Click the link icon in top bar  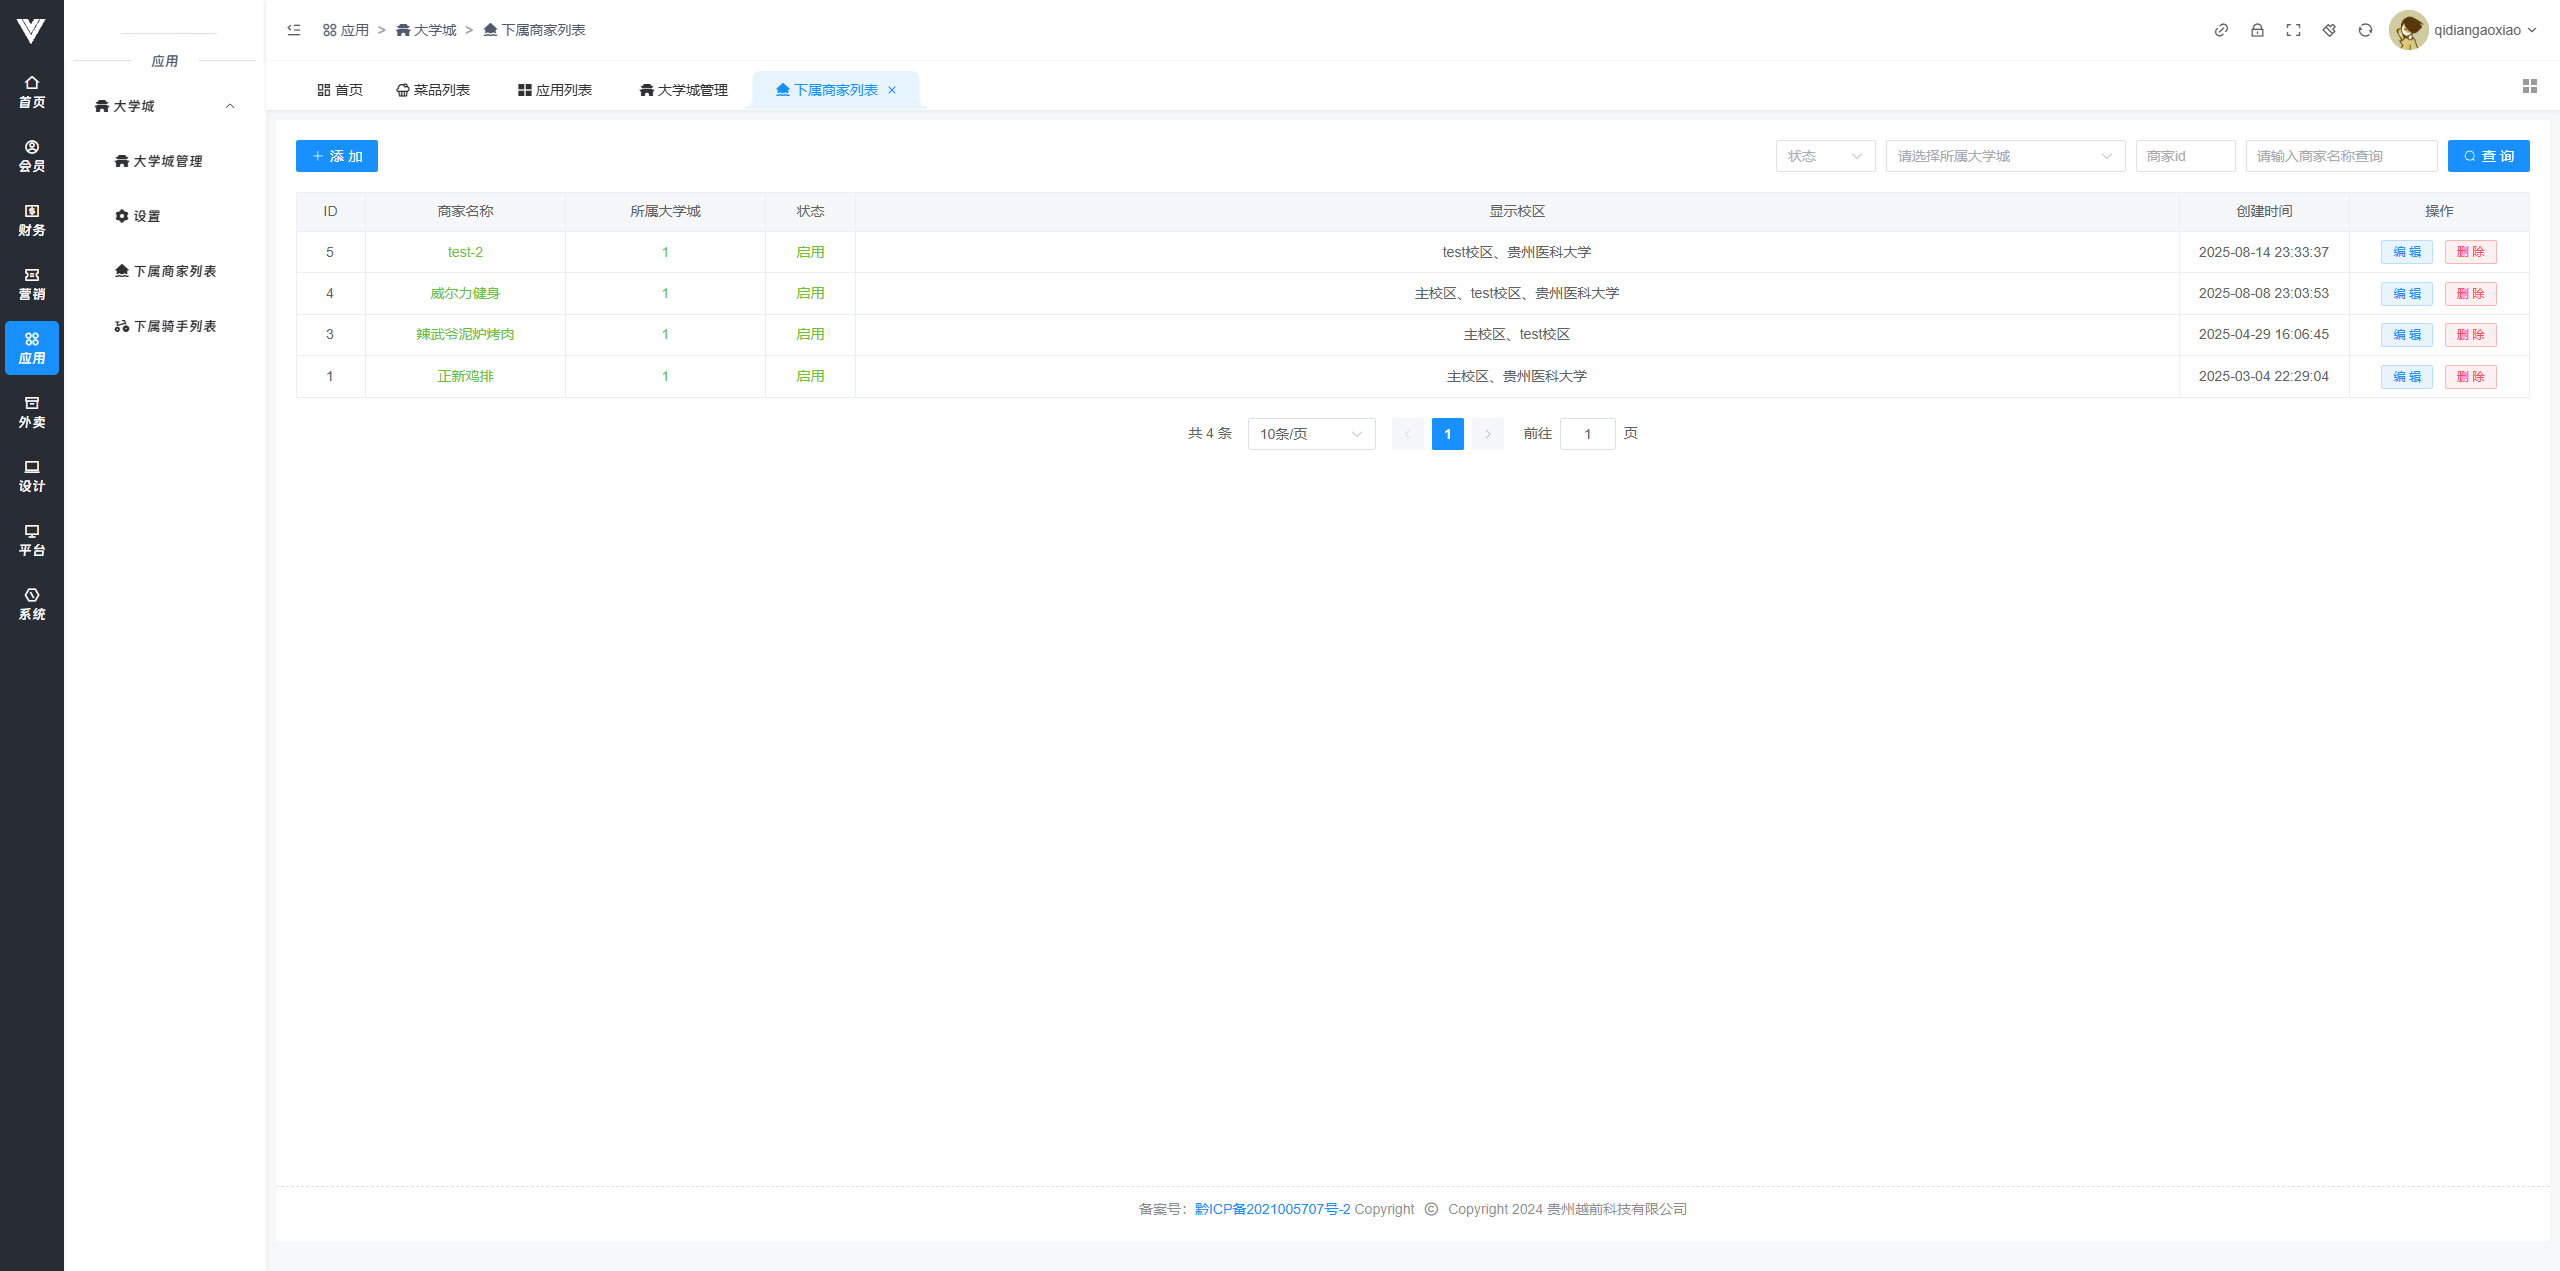(x=2221, y=30)
